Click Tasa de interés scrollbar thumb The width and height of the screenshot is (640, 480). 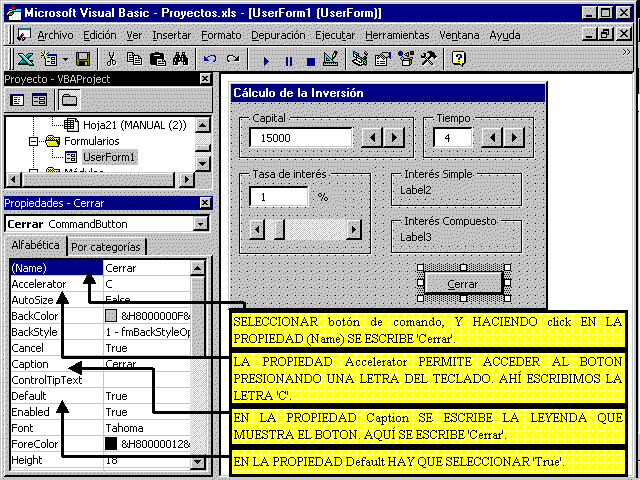[280, 230]
